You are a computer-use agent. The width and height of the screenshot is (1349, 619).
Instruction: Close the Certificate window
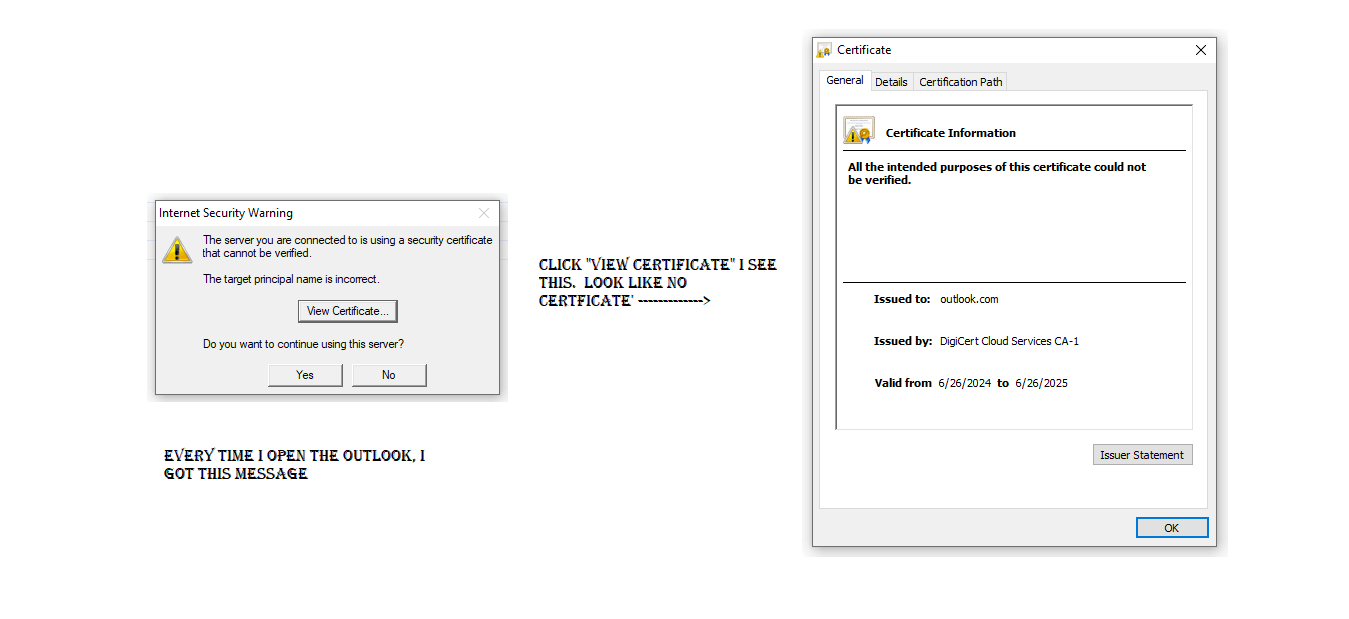pos(1201,50)
